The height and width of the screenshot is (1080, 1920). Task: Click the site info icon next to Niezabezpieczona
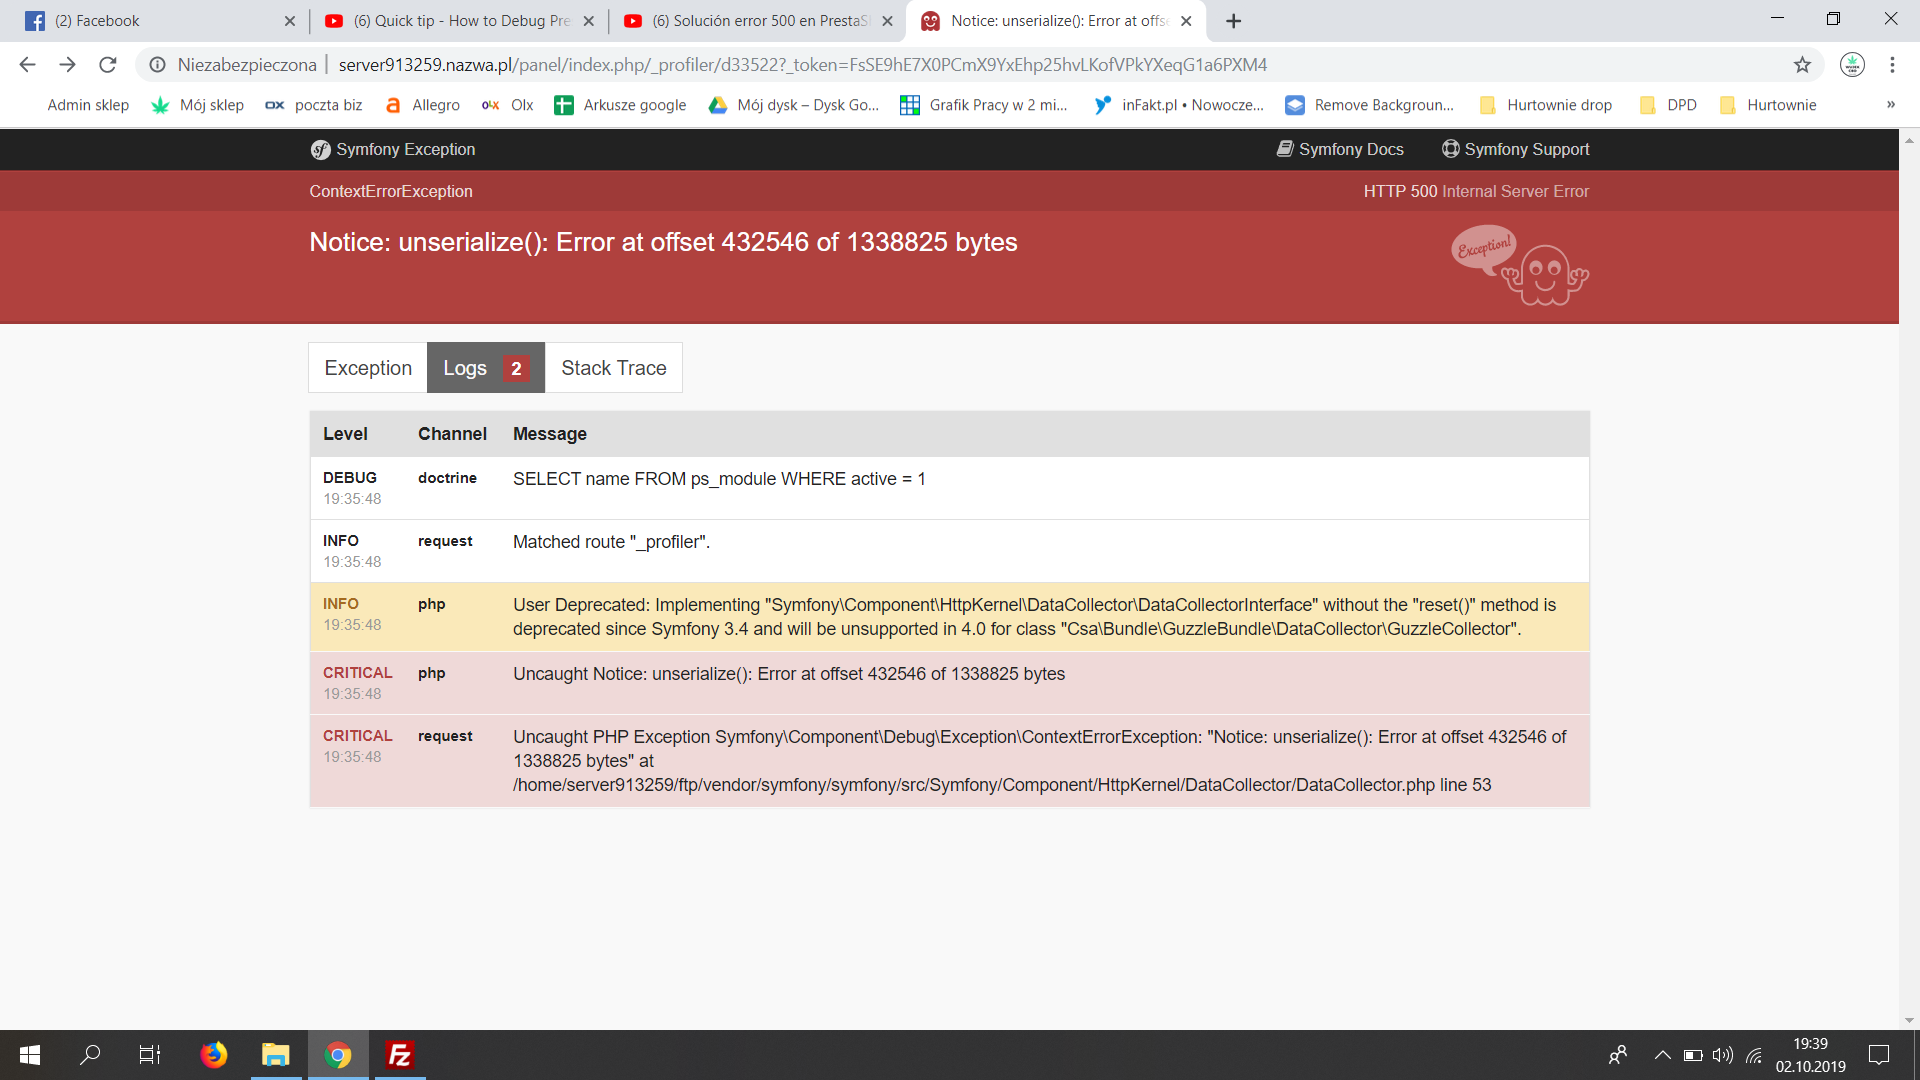coord(158,65)
